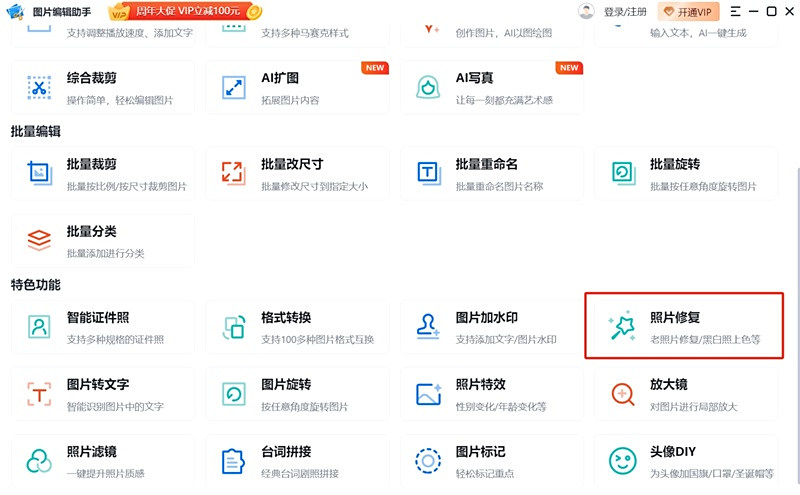Open the 综合裁剪 tool title
Screen dimensions: 800x495
pos(92,78)
